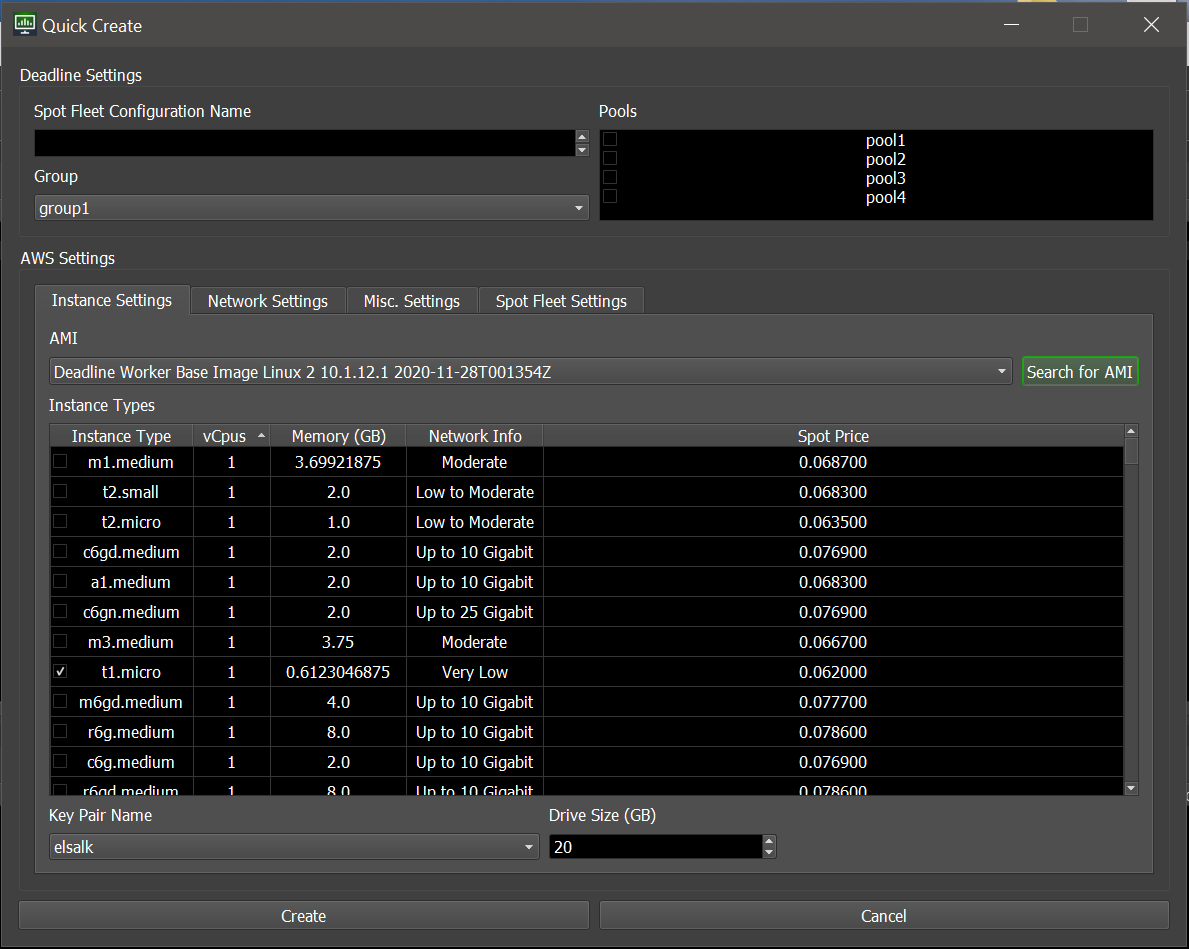Click the configuration name field up arrow
The height and width of the screenshot is (949, 1189).
tap(582, 137)
